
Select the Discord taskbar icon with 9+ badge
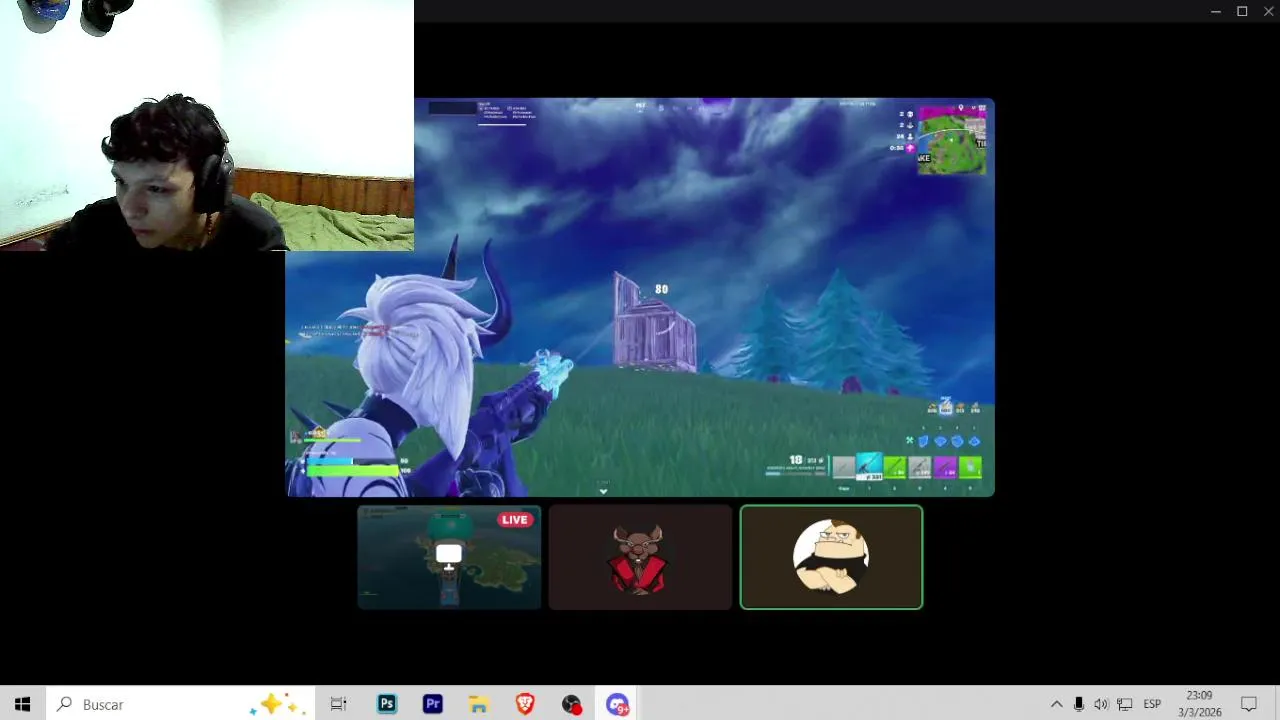(x=617, y=704)
